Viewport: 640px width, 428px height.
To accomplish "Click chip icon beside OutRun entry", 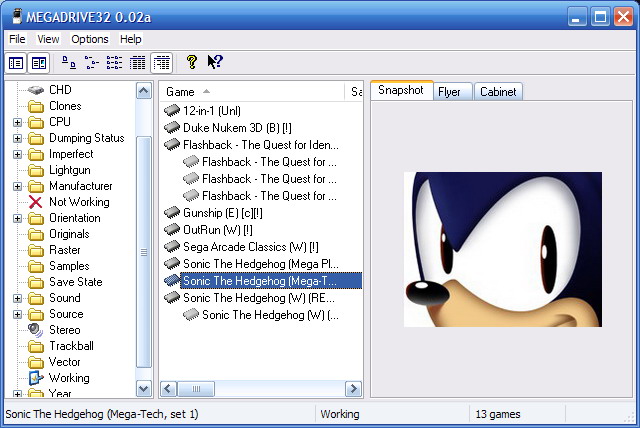I will pyautogui.click(x=172, y=230).
